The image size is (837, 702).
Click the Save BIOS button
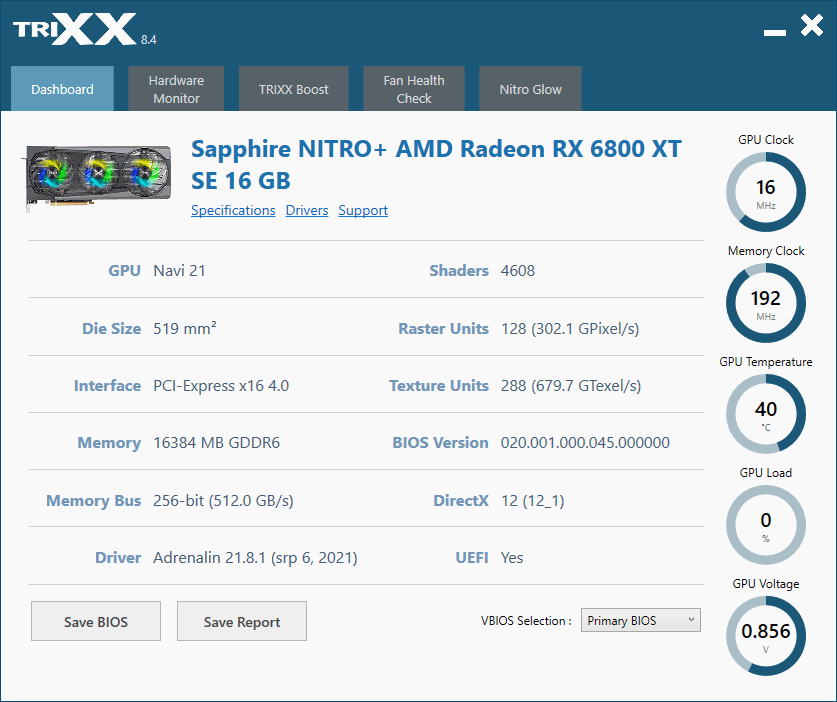96,621
